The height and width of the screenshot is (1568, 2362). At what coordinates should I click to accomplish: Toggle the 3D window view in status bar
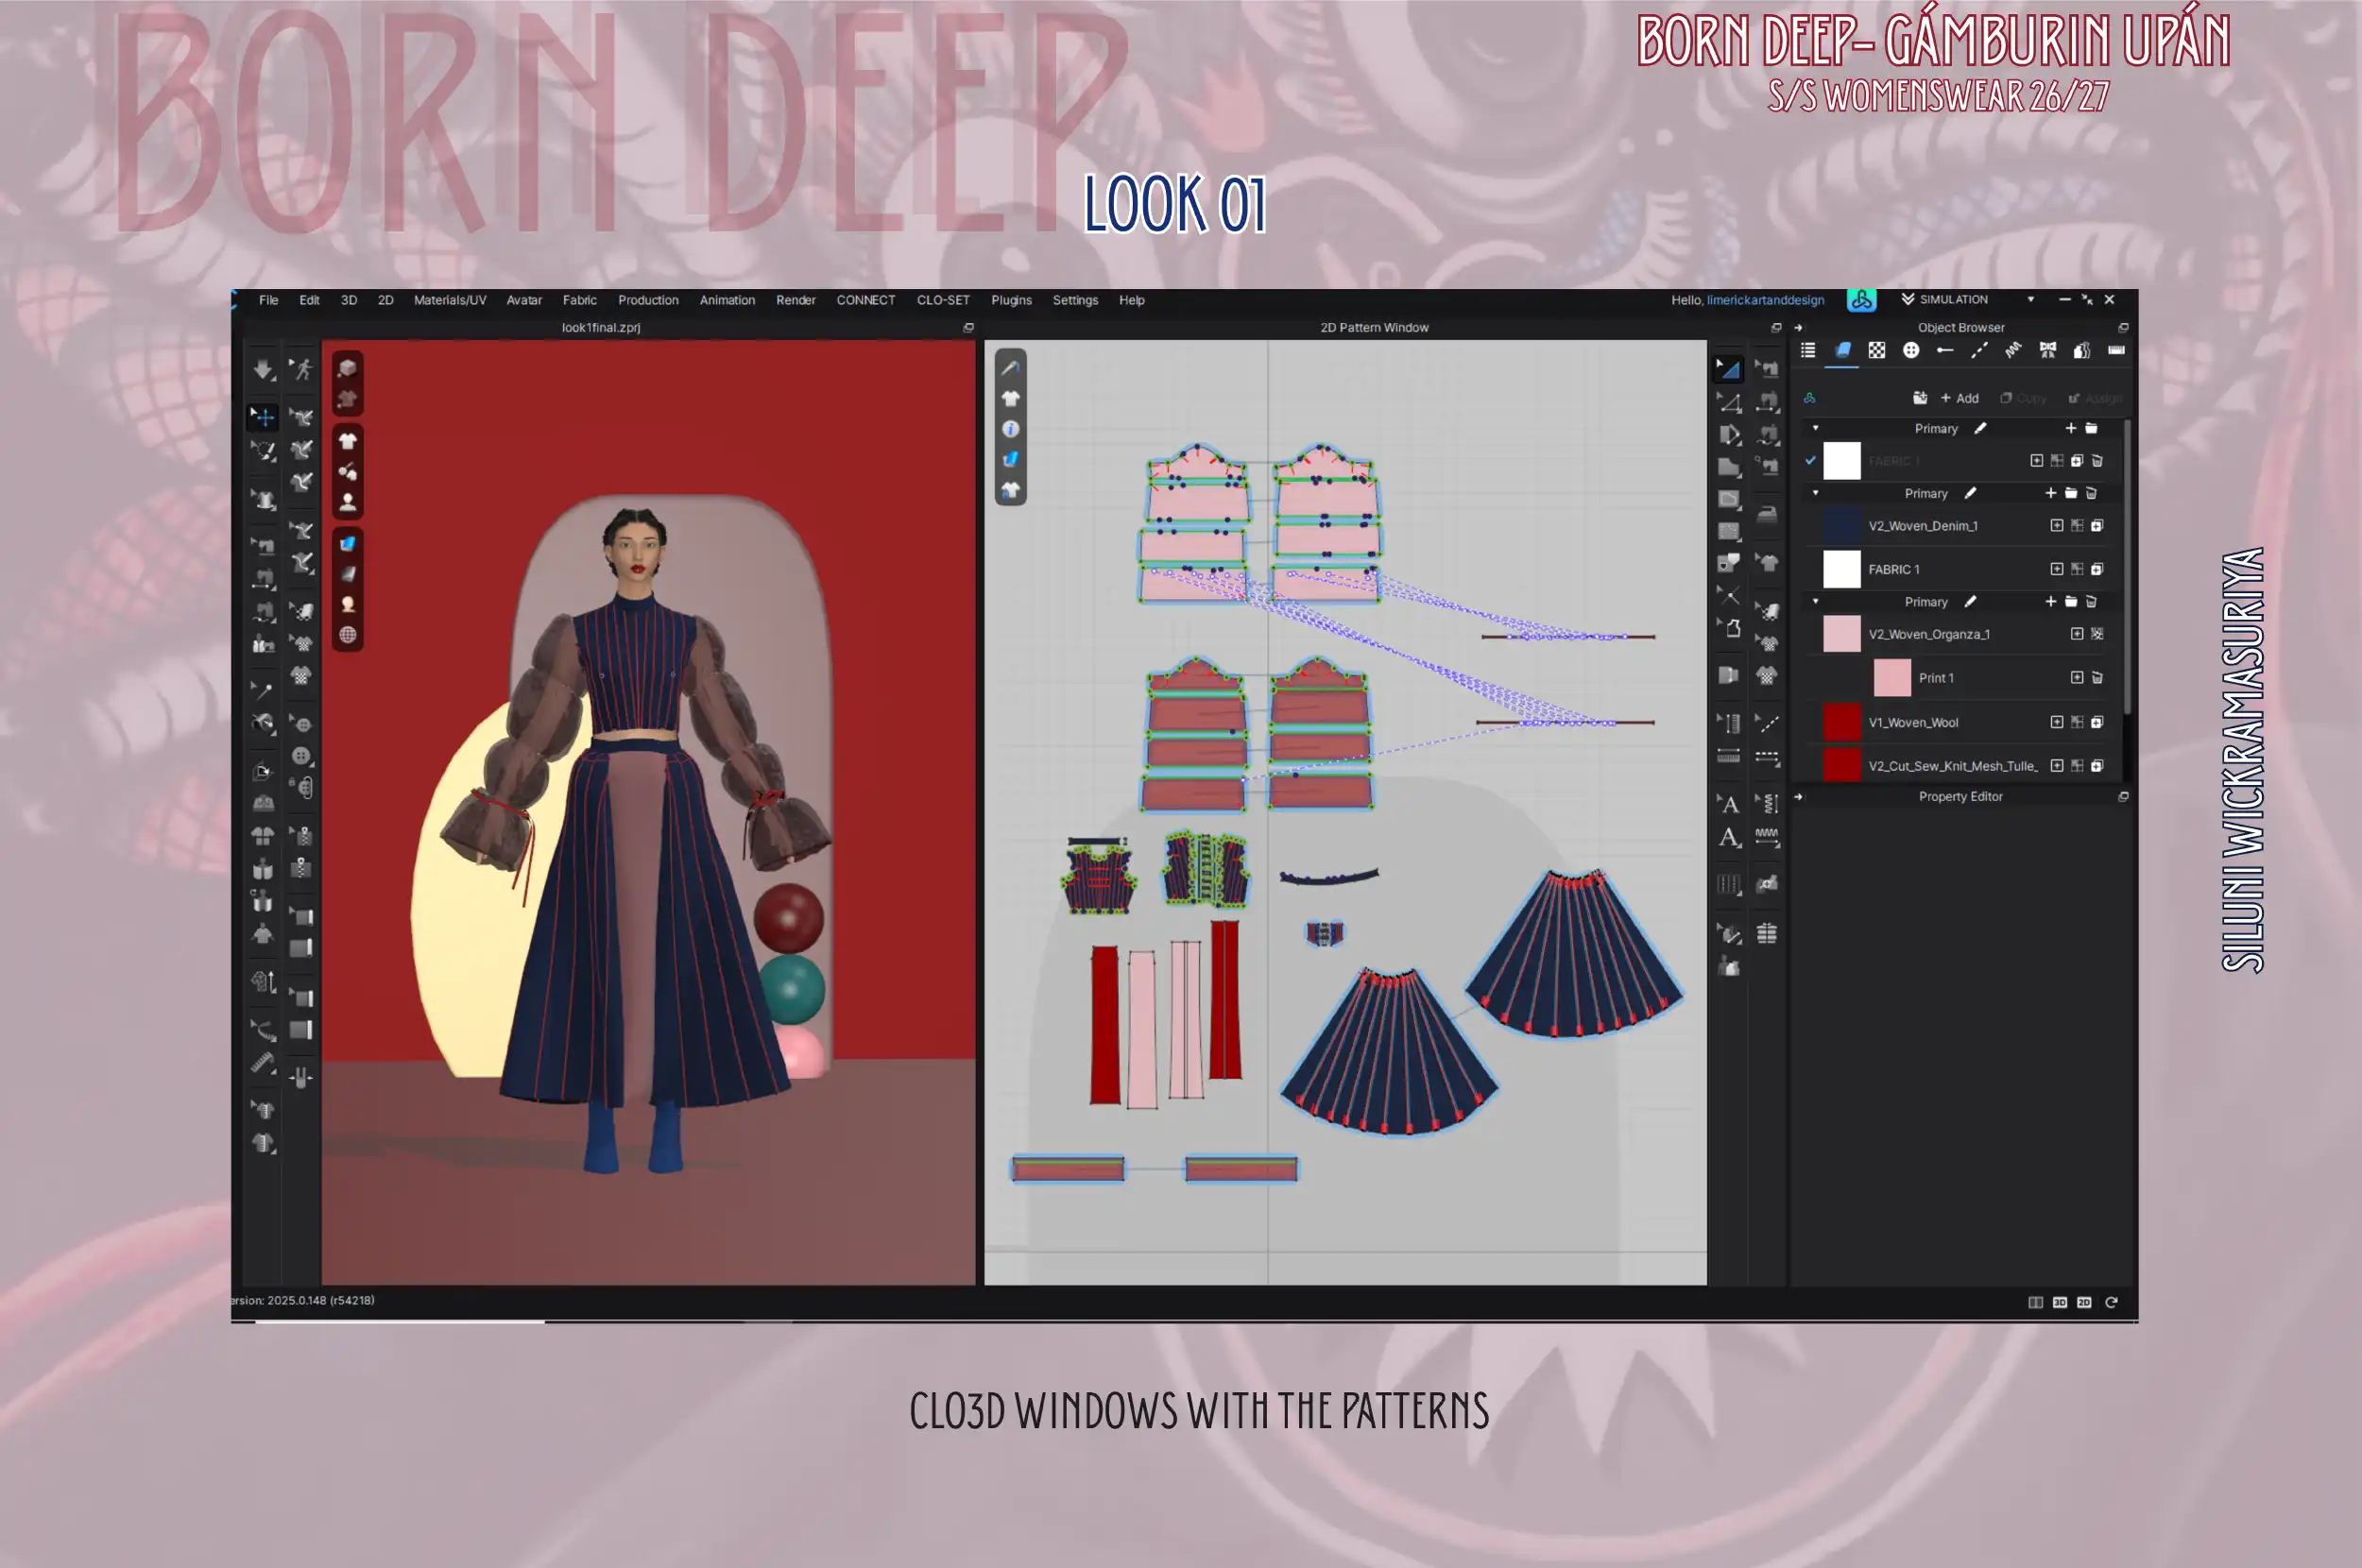(2059, 1302)
